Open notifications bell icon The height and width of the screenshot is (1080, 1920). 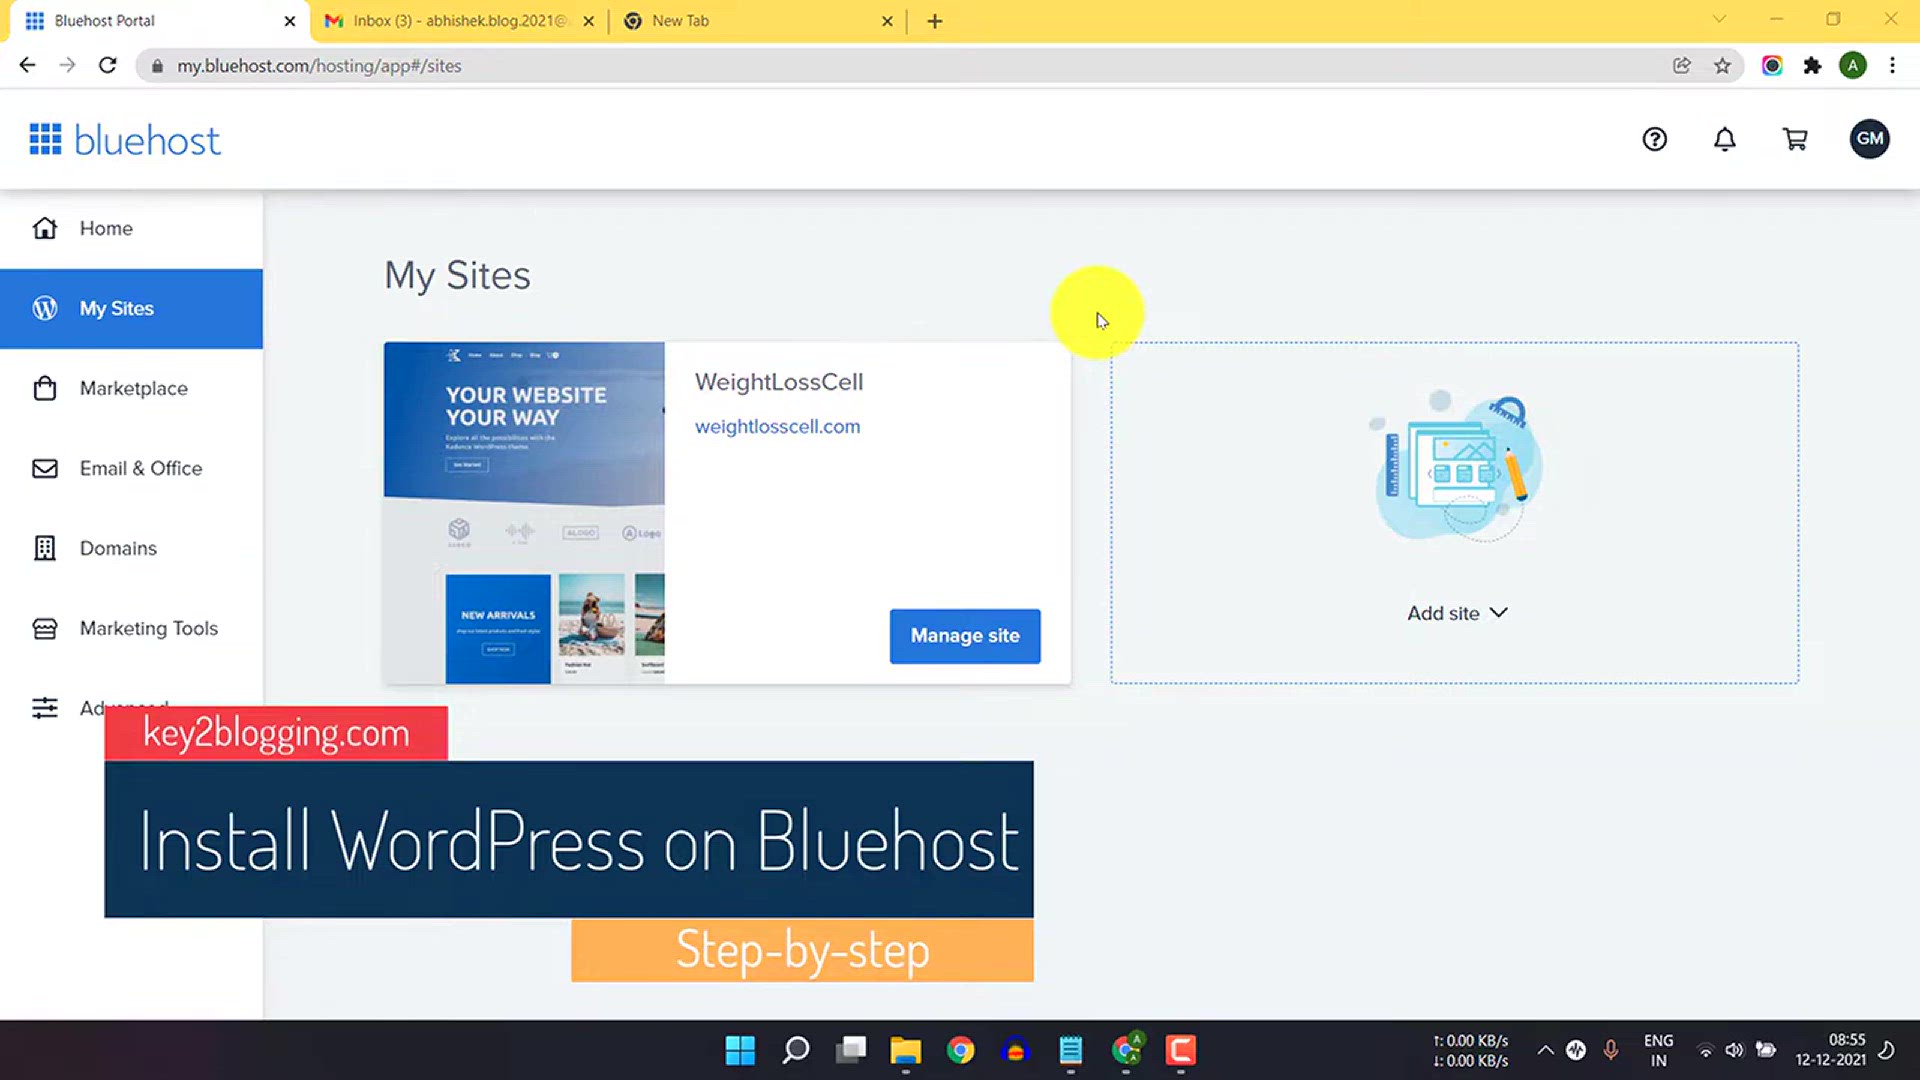(1725, 139)
